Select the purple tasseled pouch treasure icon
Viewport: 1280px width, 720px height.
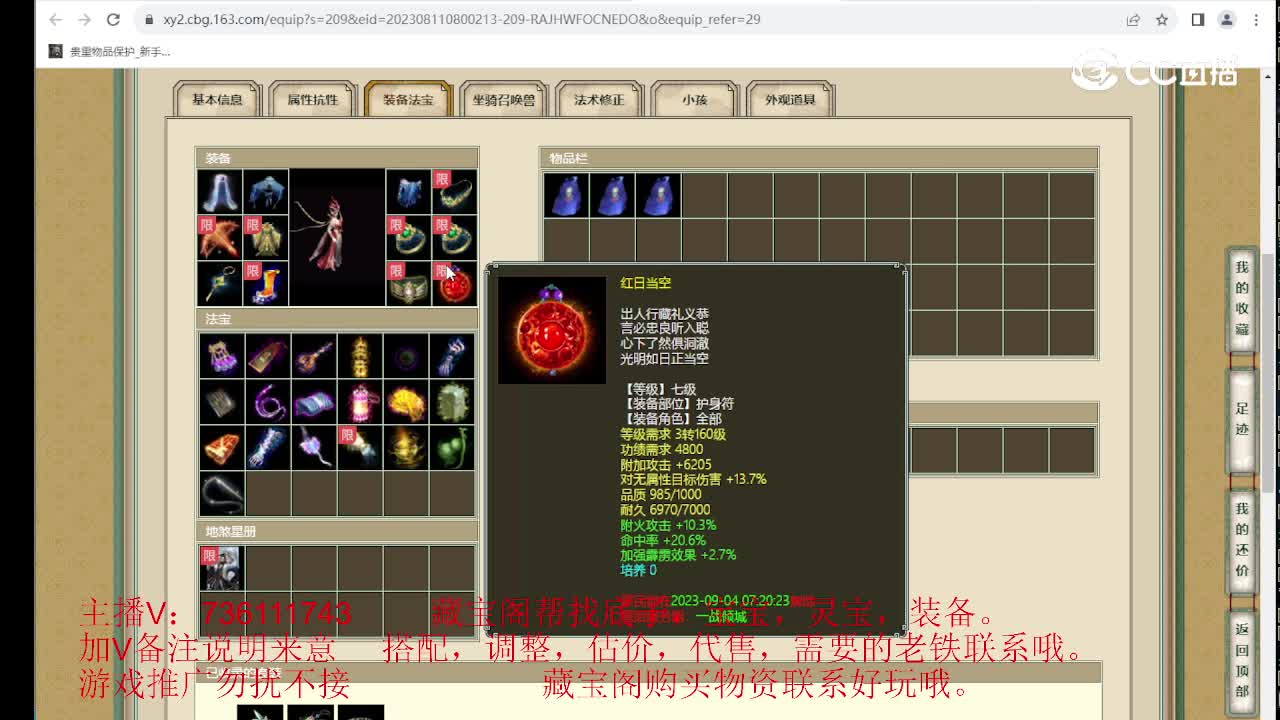[220, 356]
